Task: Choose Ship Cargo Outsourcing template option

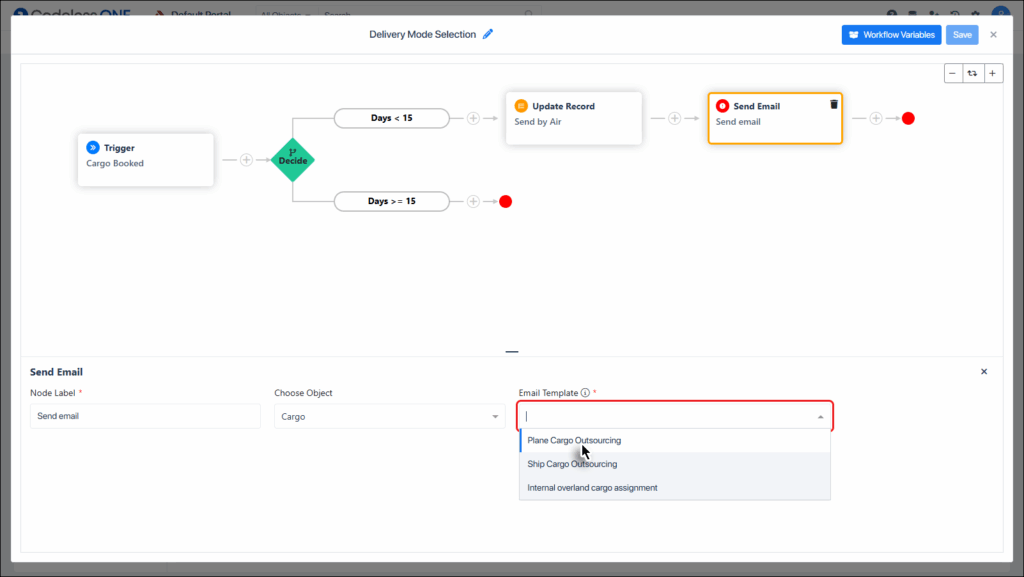Action: (x=572, y=464)
